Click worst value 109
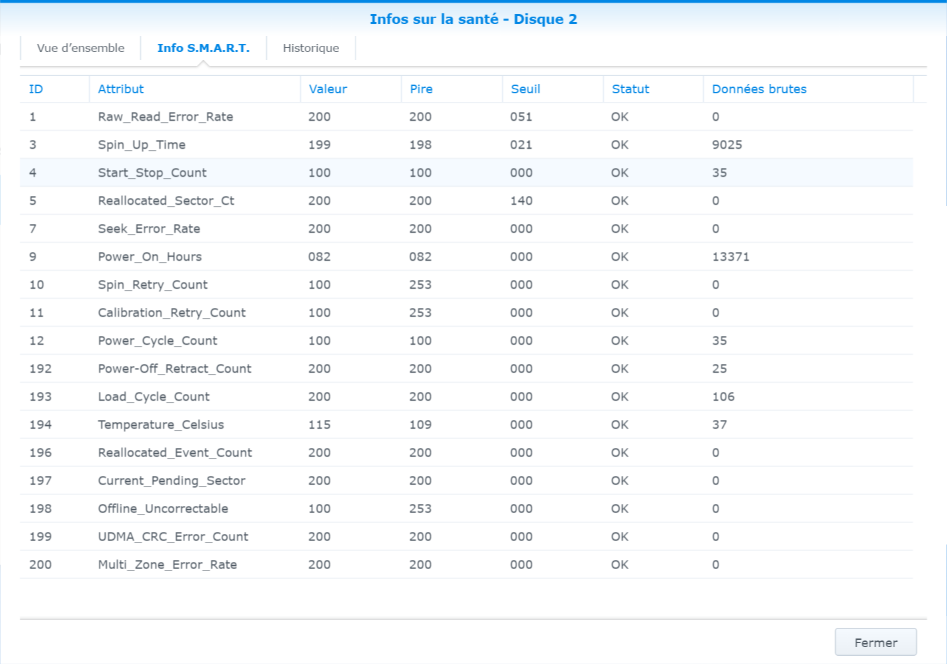 pyautogui.click(x=420, y=425)
